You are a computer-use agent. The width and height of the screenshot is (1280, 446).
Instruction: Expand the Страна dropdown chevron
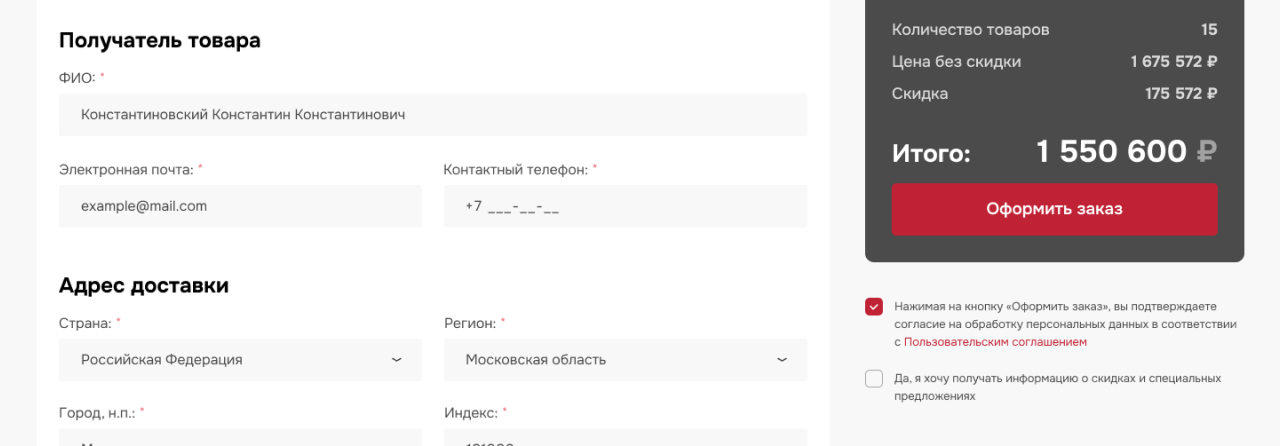point(396,360)
